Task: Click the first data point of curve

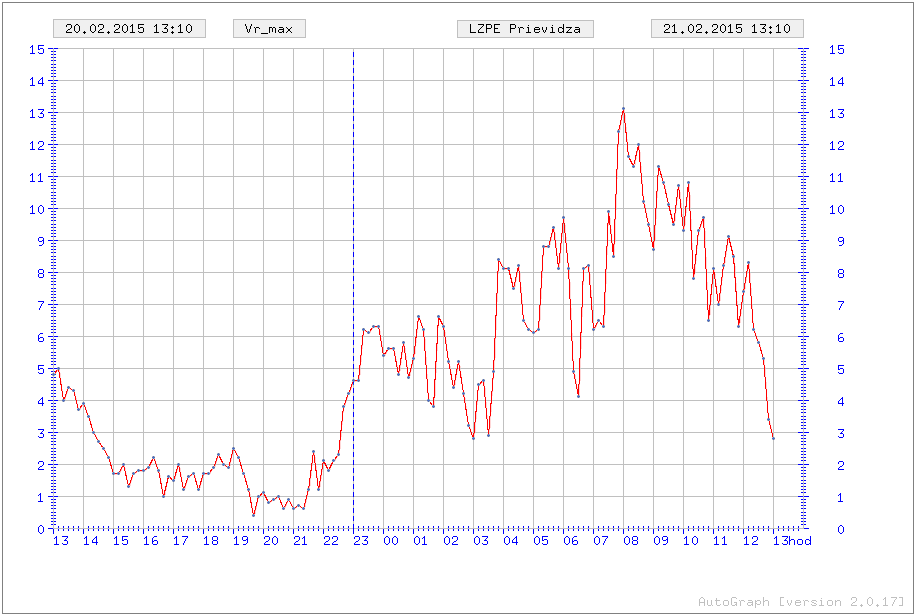Action: (58, 369)
